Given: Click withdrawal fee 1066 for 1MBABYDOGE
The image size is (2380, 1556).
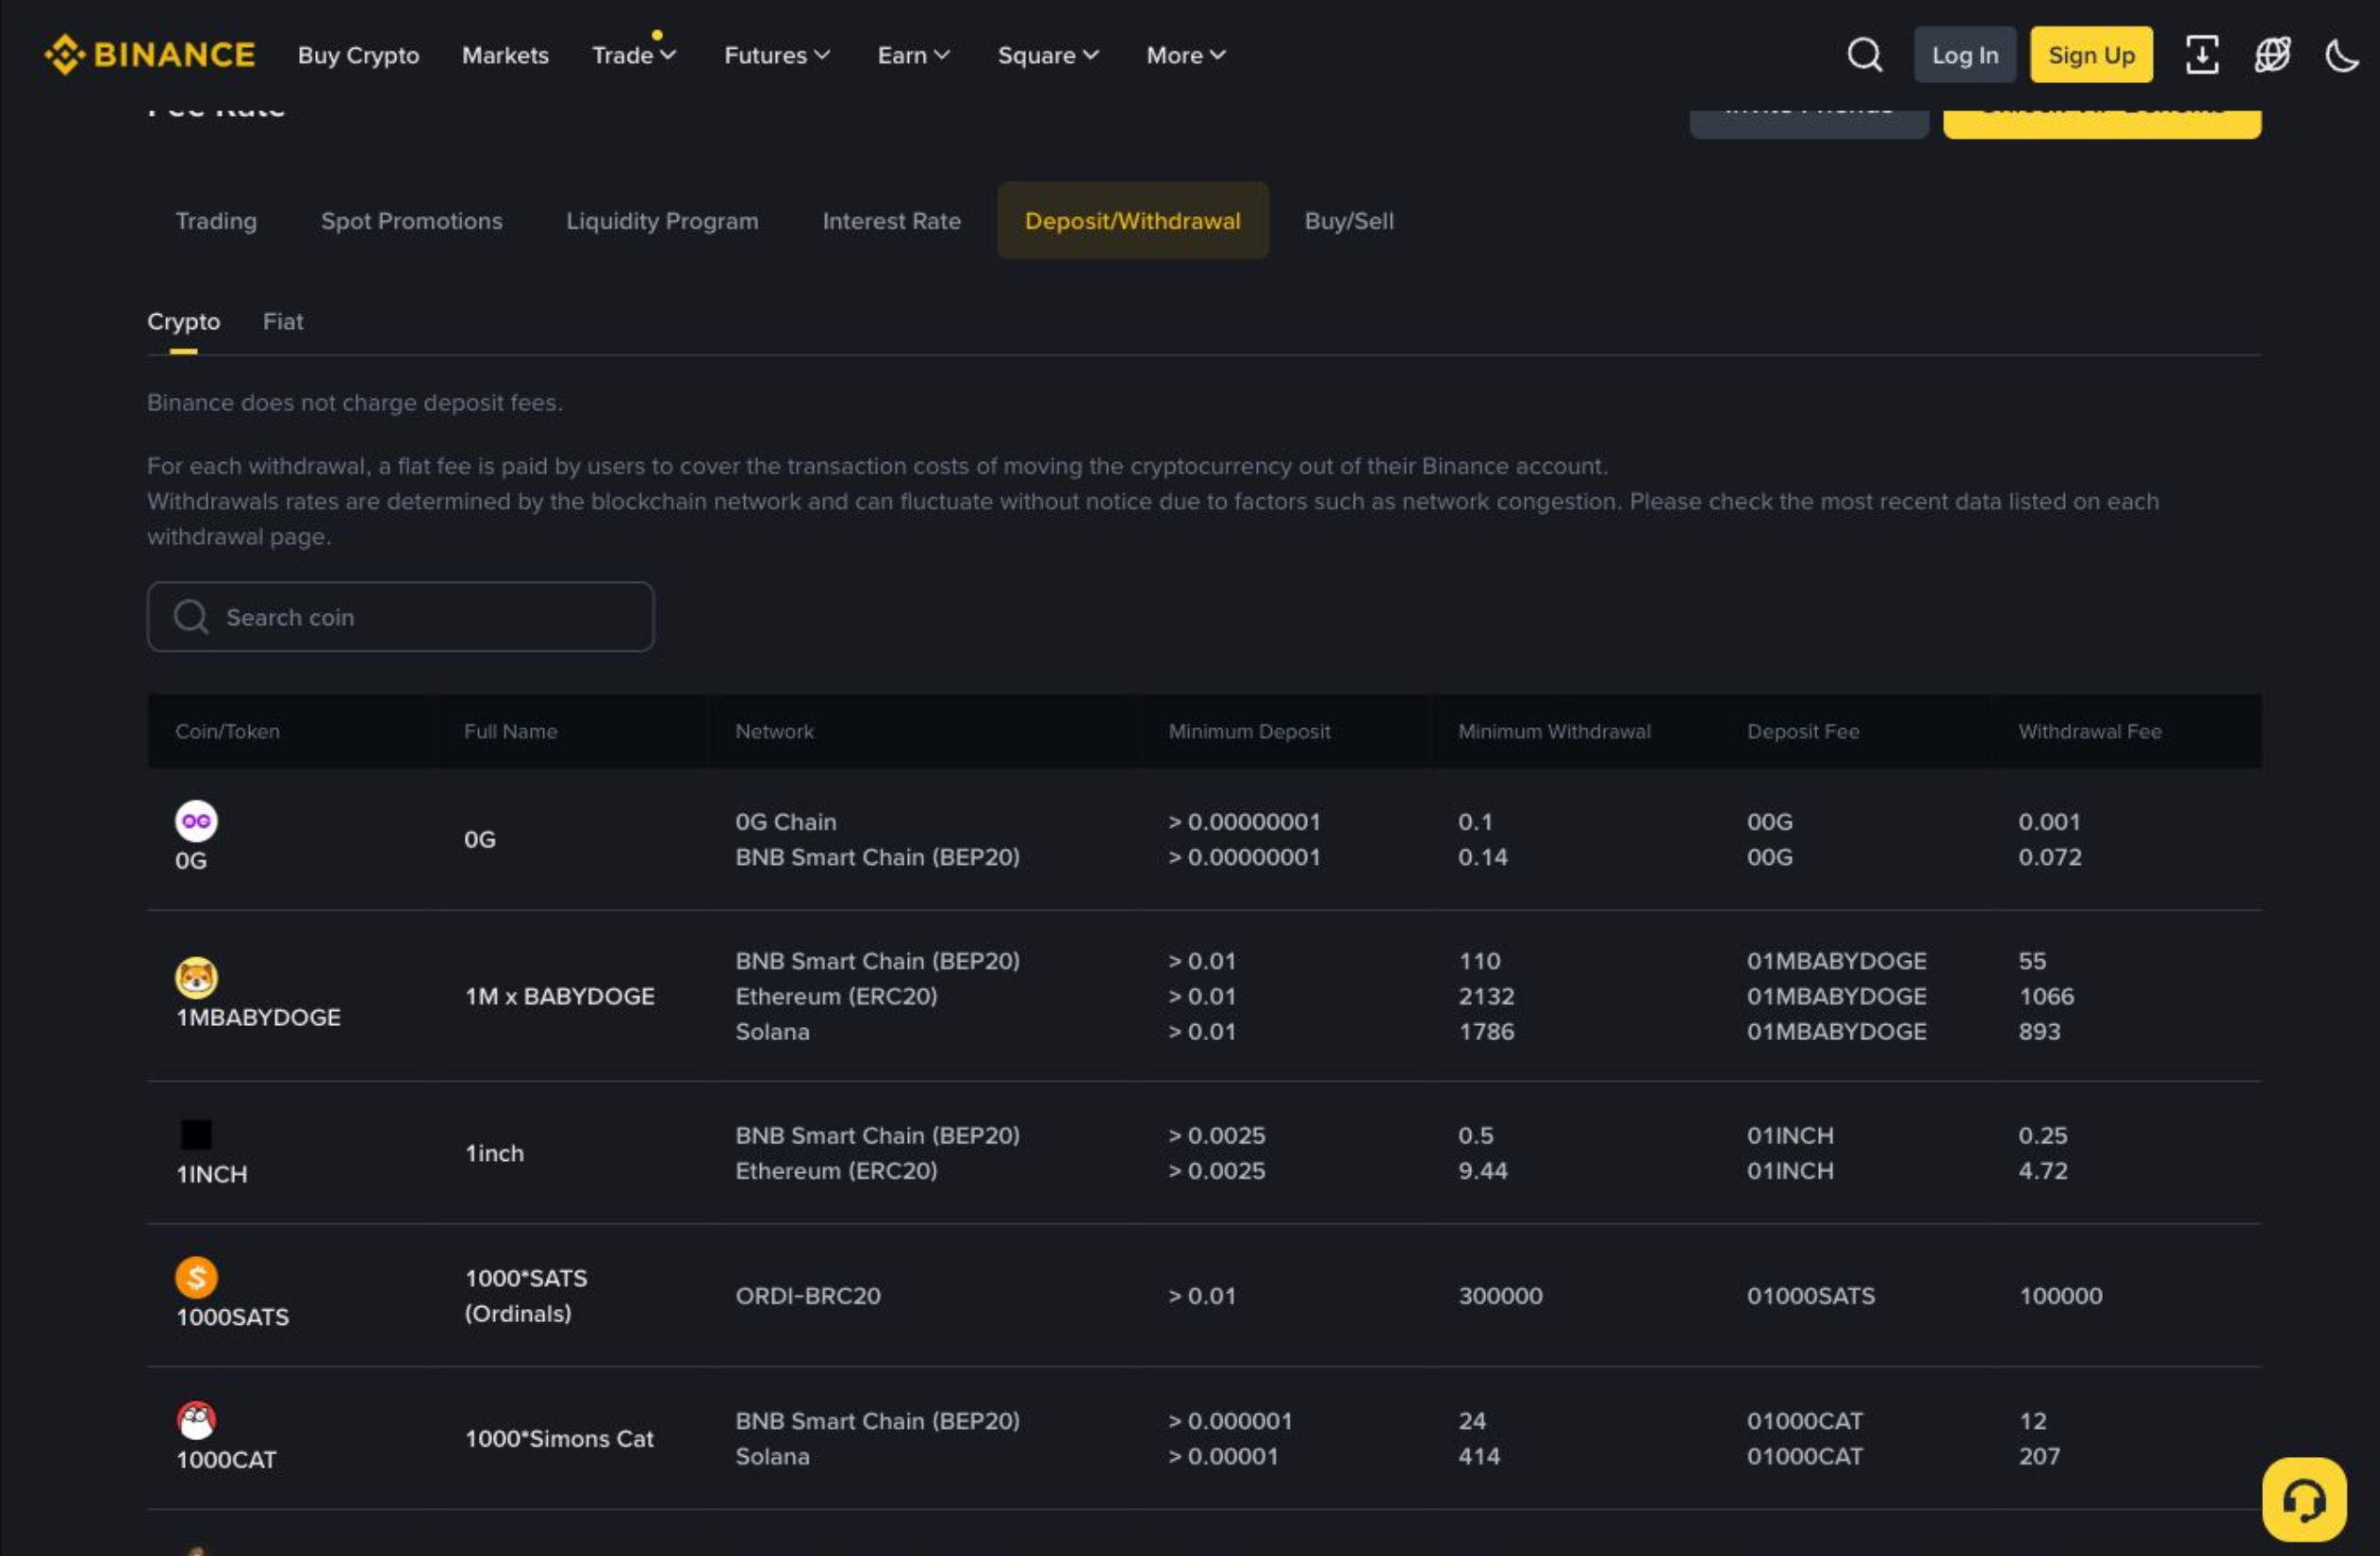Looking at the screenshot, I should [2046, 996].
